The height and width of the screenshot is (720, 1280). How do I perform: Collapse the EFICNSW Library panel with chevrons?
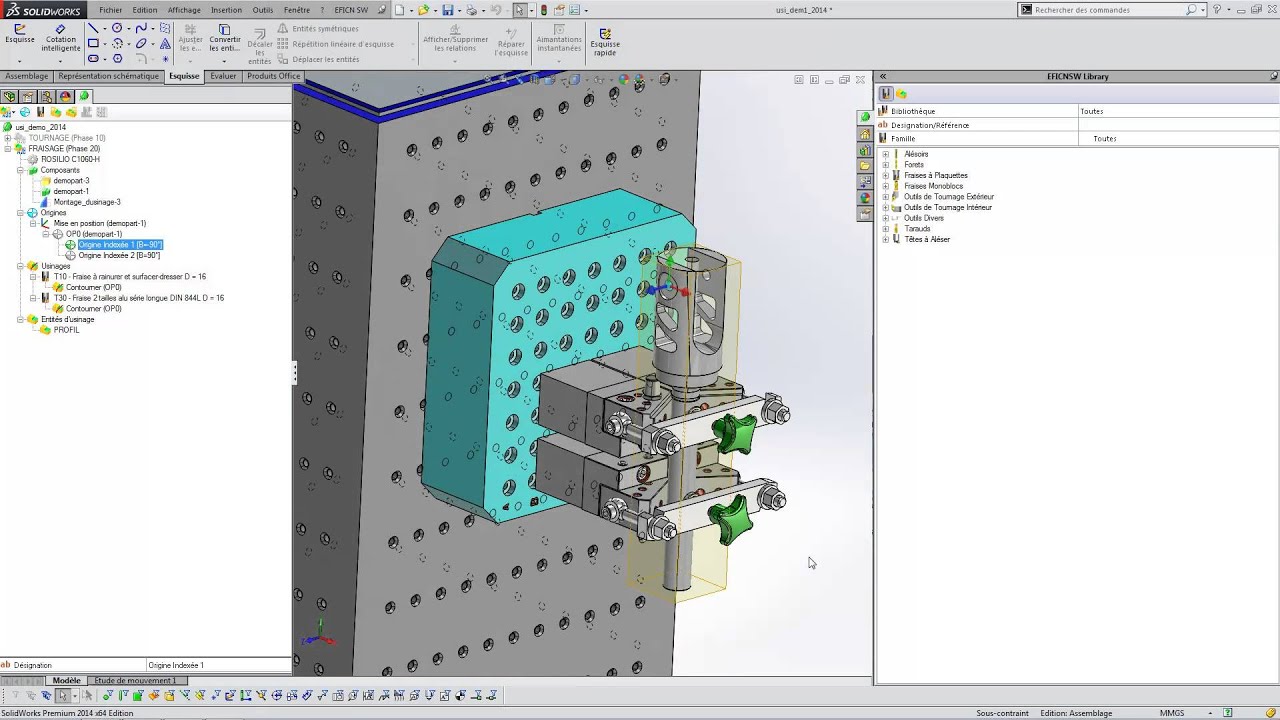click(883, 76)
